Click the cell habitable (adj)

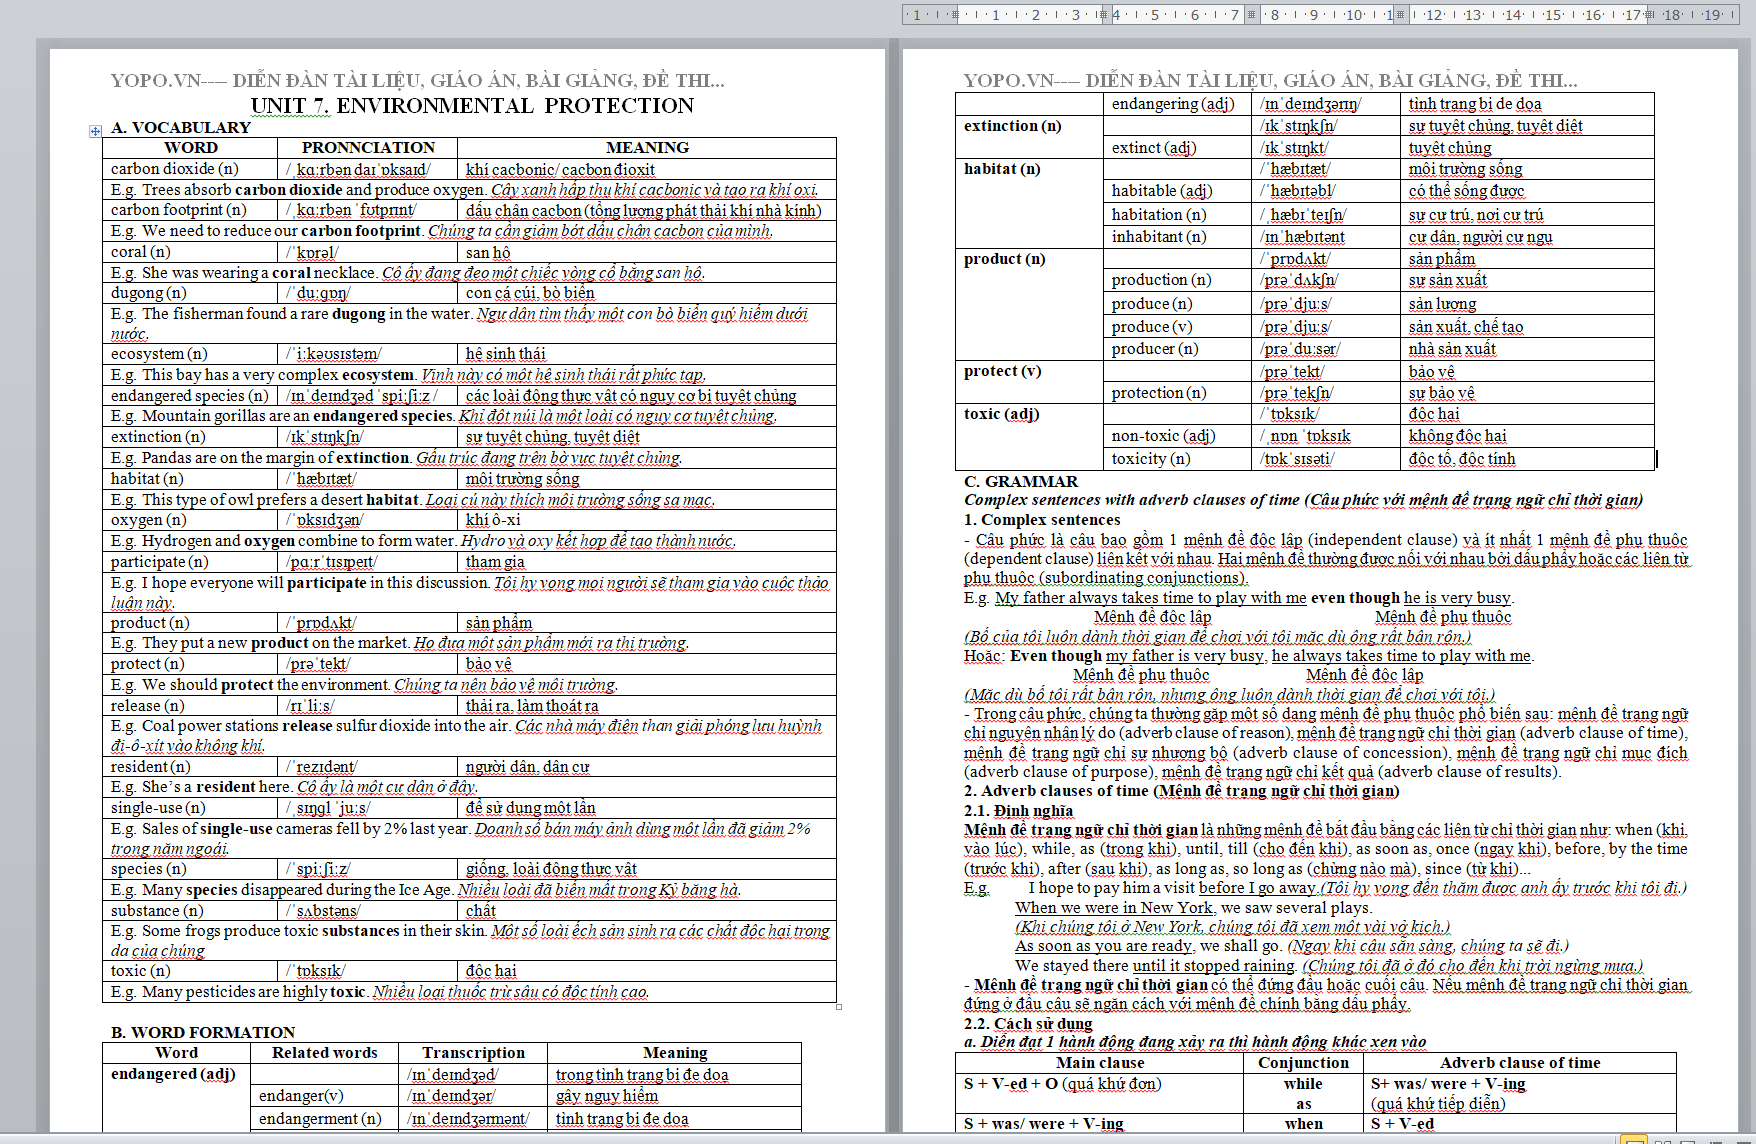(x=1177, y=191)
